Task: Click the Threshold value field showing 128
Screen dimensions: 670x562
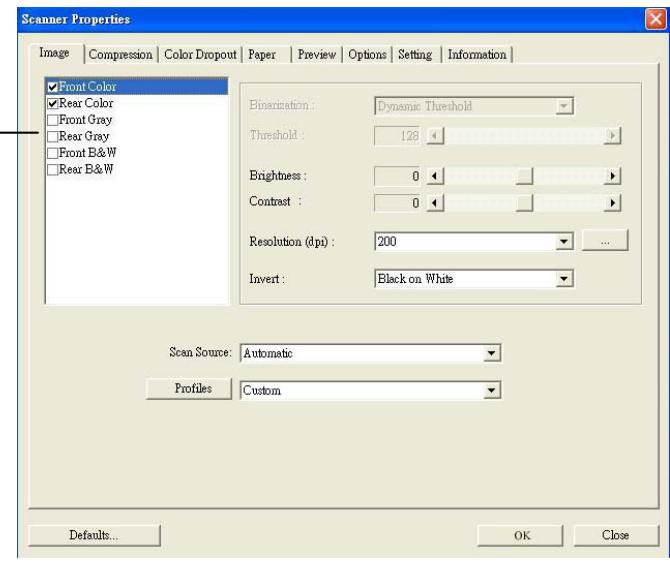Action: tap(397, 136)
